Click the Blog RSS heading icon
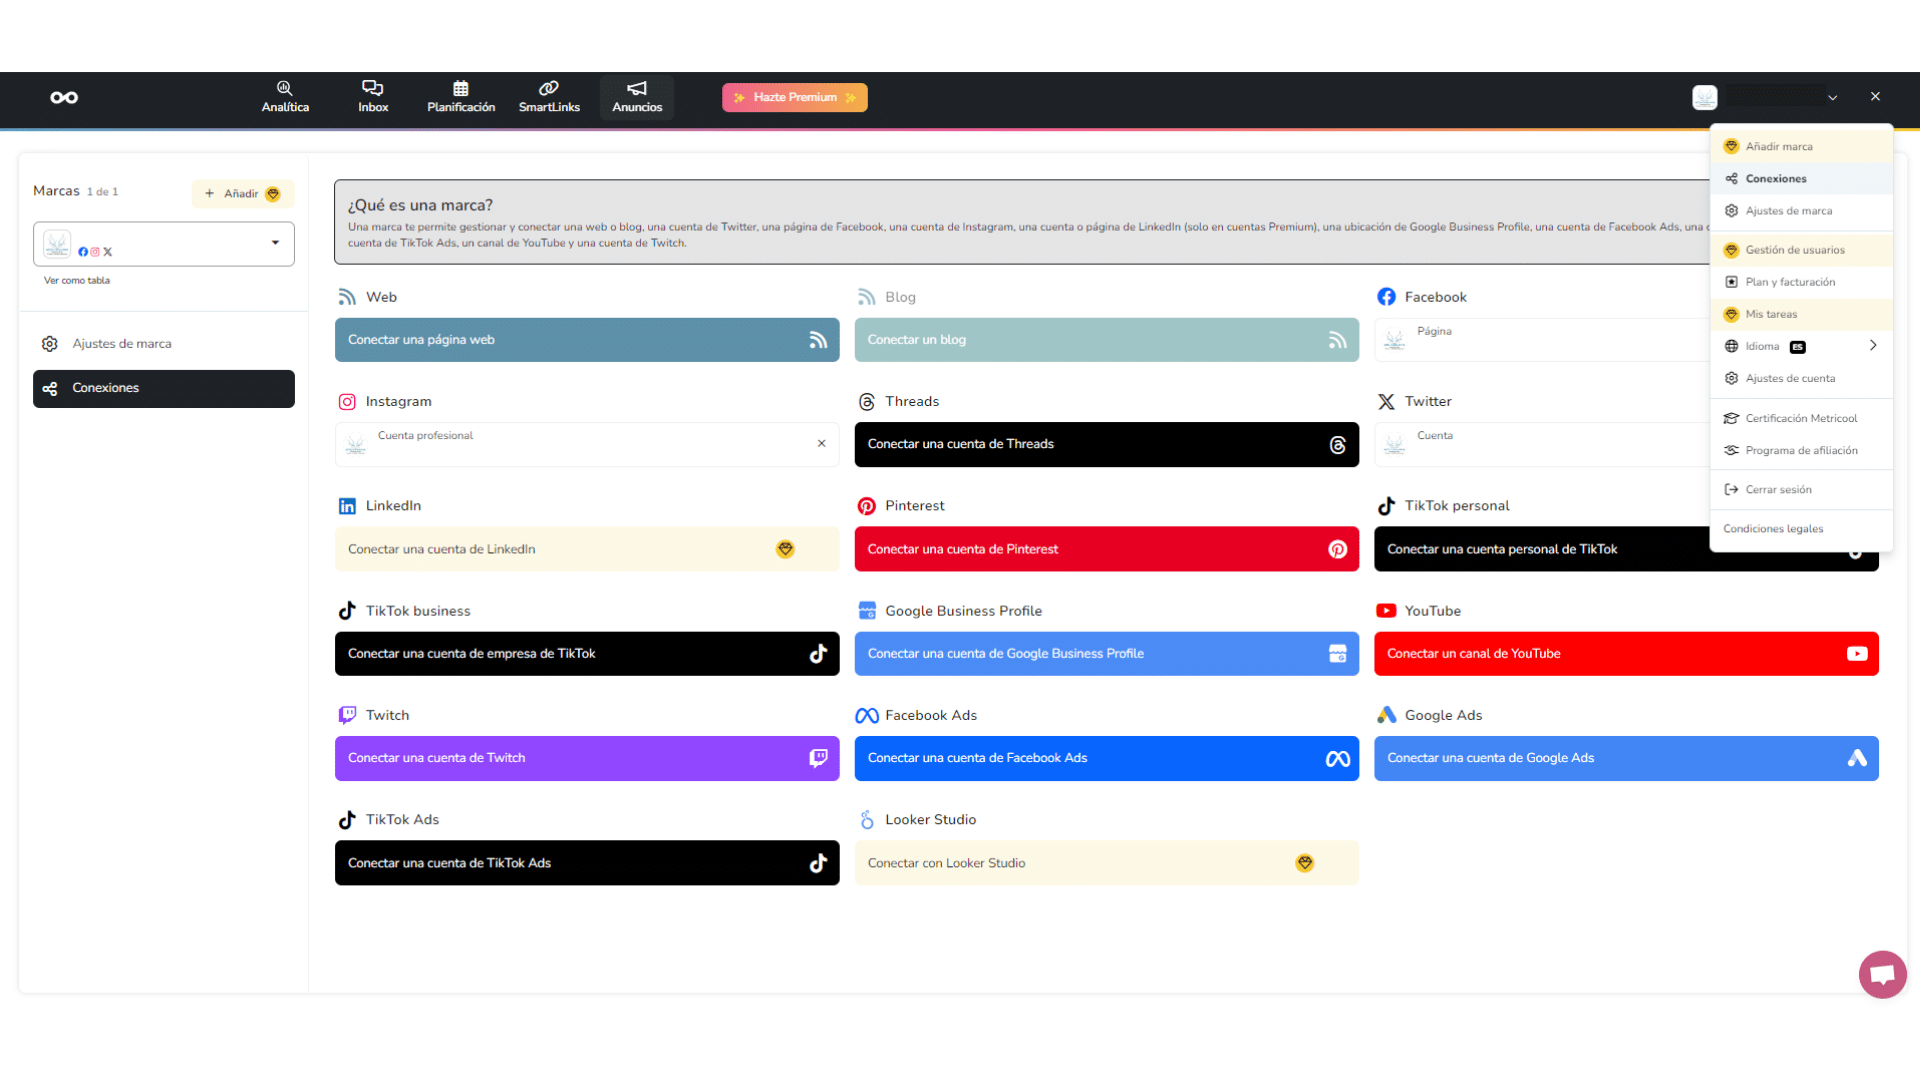The image size is (1920, 1080). tap(867, 297)
